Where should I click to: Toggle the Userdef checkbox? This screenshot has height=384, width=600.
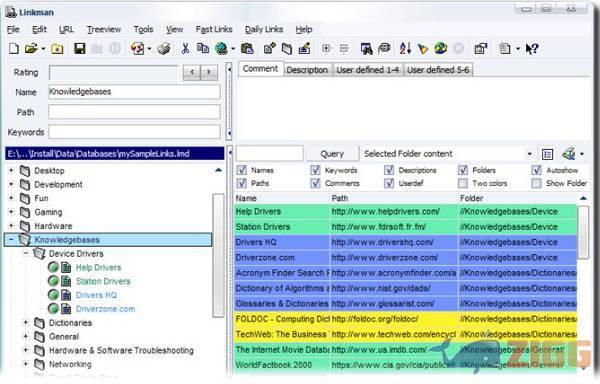(x=389, y=183)
